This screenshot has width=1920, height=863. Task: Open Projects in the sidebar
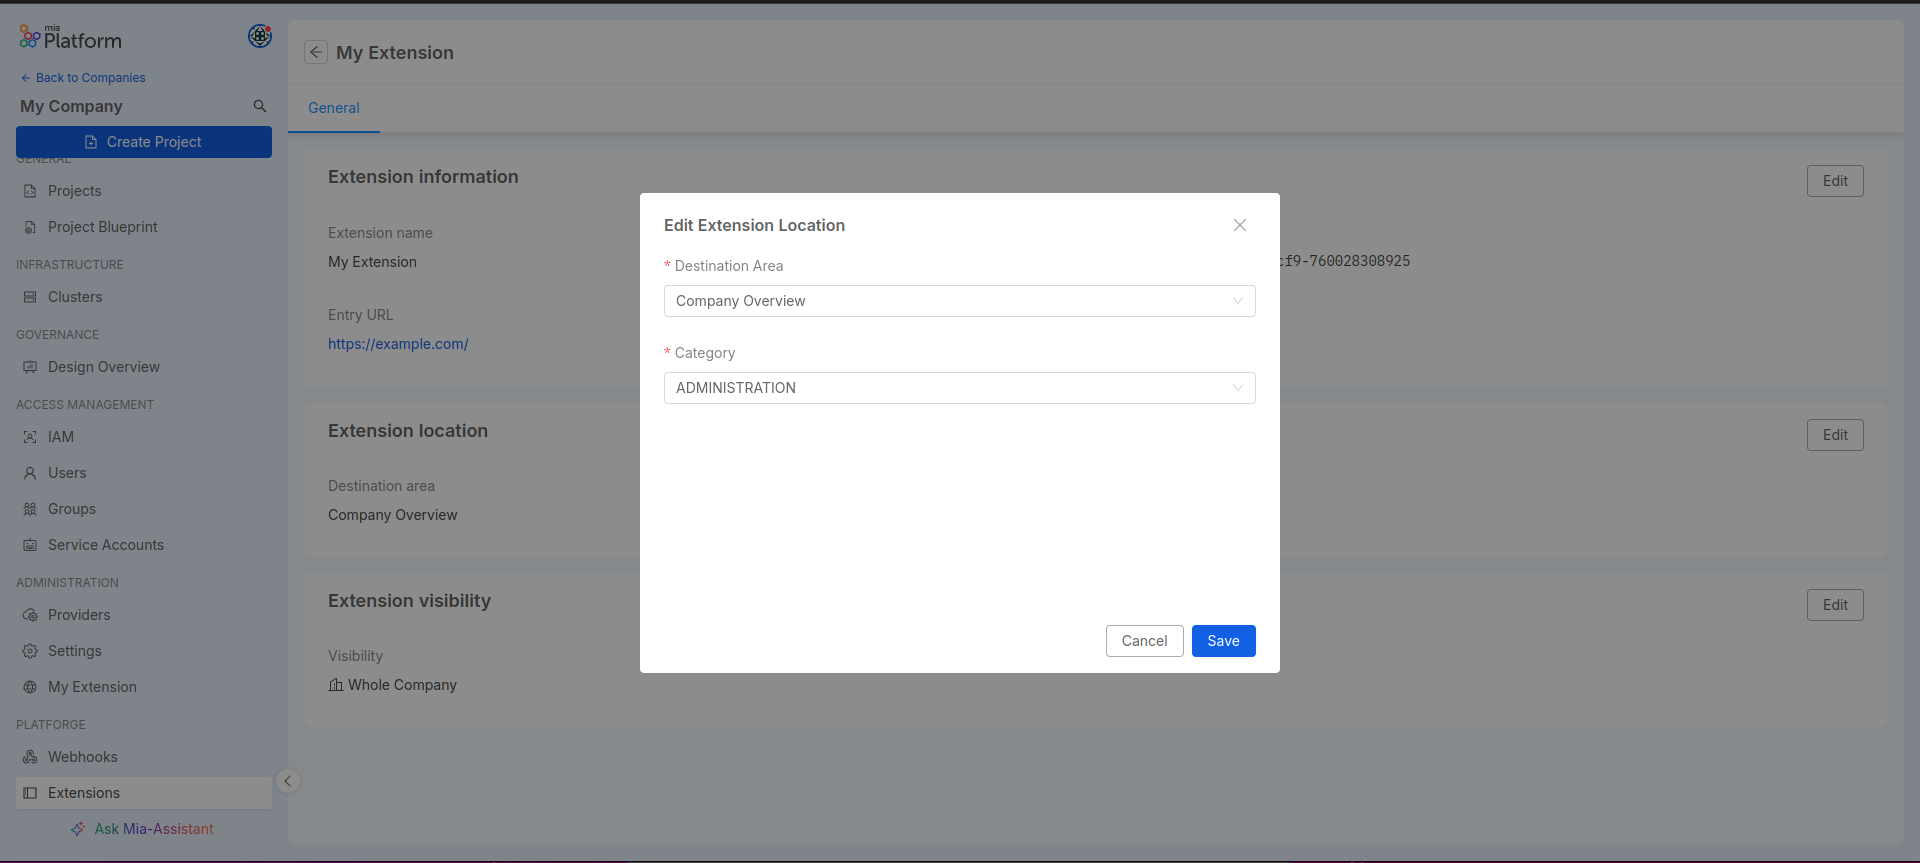click(144, 191)
